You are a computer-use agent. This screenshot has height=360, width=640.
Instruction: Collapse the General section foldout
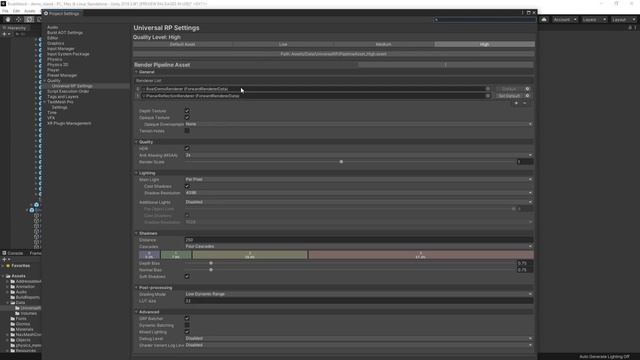(136, 72)
